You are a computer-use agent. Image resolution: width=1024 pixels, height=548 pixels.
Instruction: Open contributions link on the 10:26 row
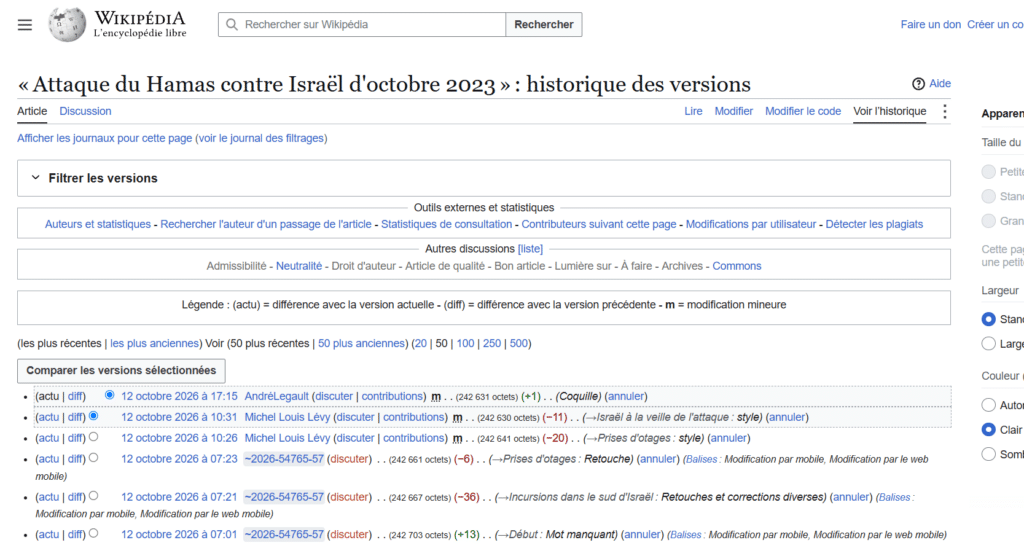point(413,438)
